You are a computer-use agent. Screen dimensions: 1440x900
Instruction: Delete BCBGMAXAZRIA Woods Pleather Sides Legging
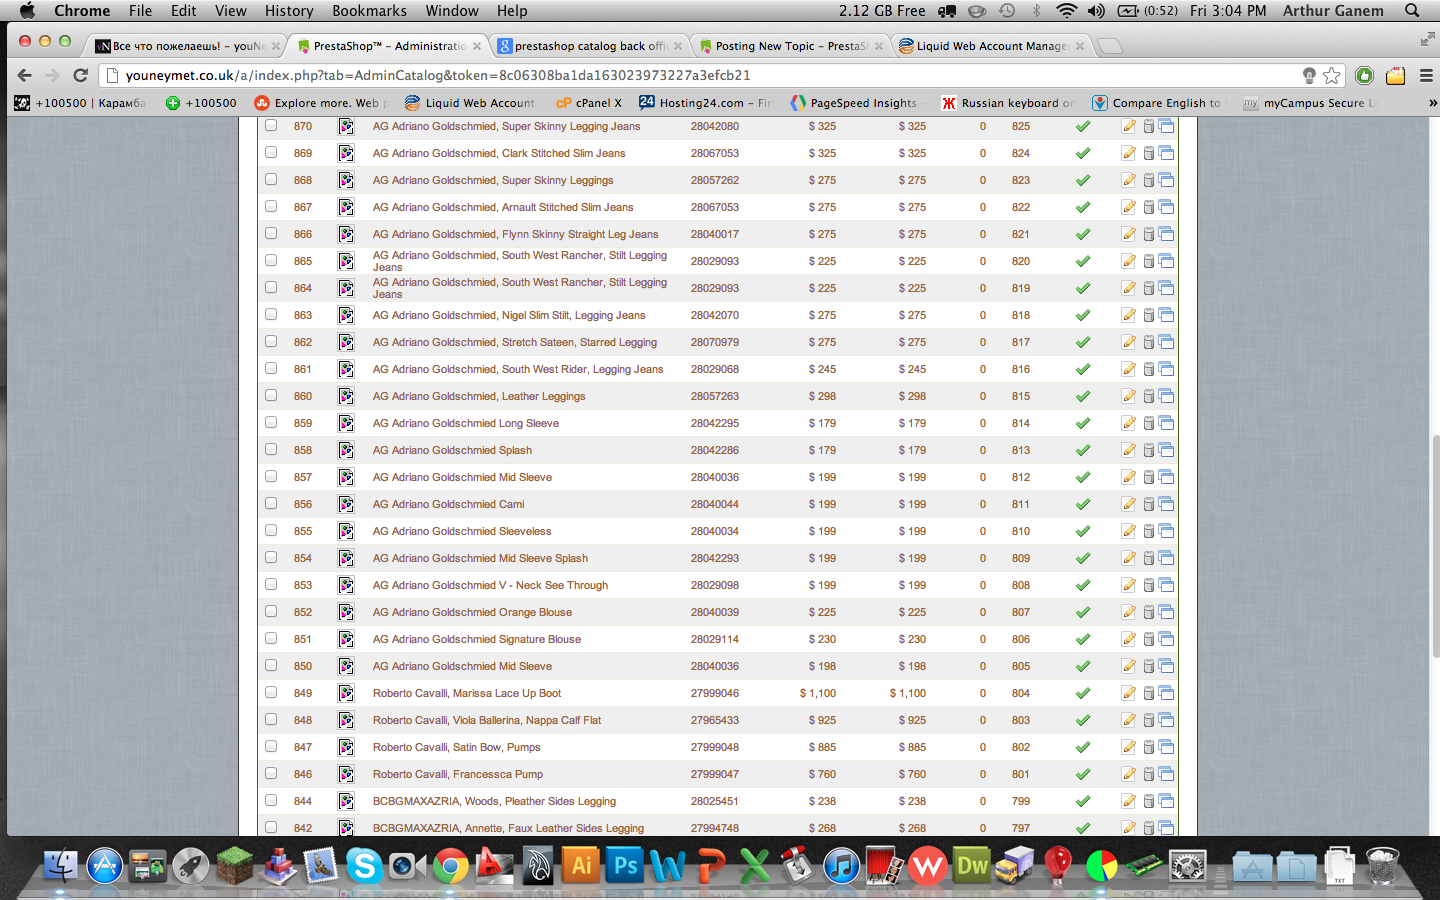1149,801
